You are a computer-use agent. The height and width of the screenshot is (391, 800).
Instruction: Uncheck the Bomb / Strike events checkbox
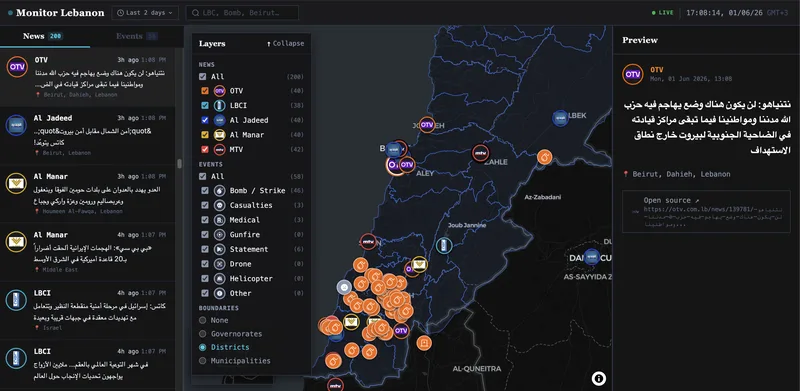205,190
